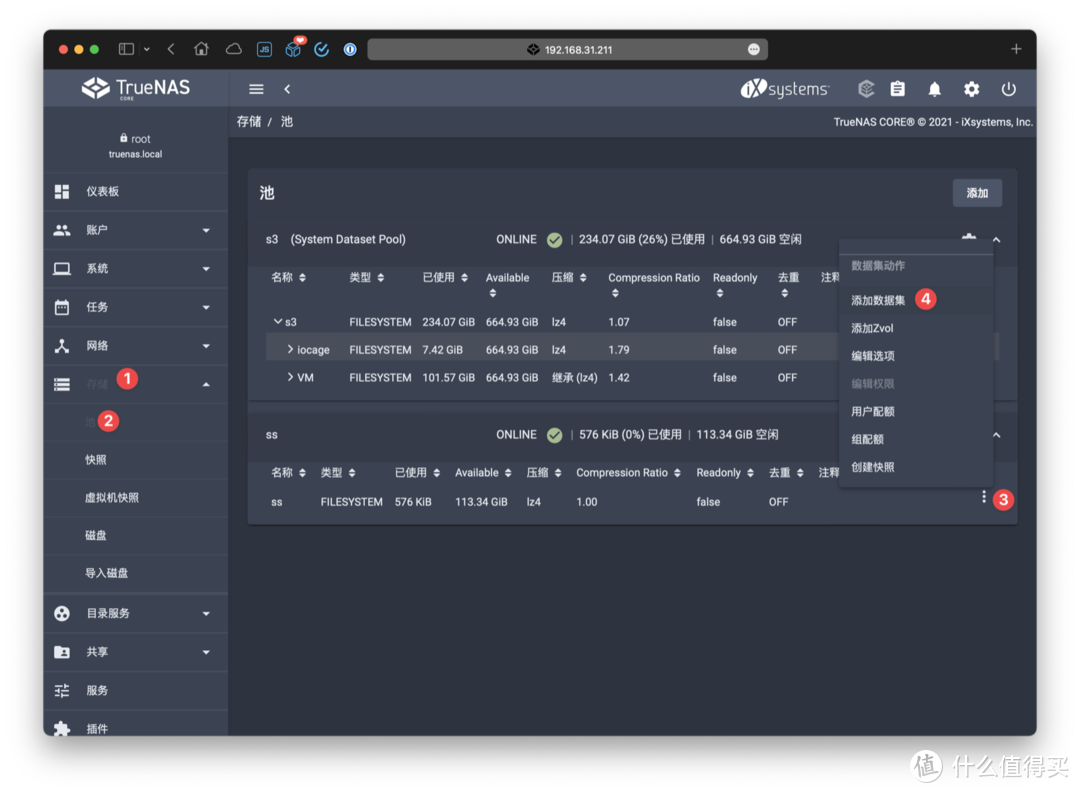Click the 任务 tasks calendar icon
This screenshot has height=793, width=1080.
point(62,307)
